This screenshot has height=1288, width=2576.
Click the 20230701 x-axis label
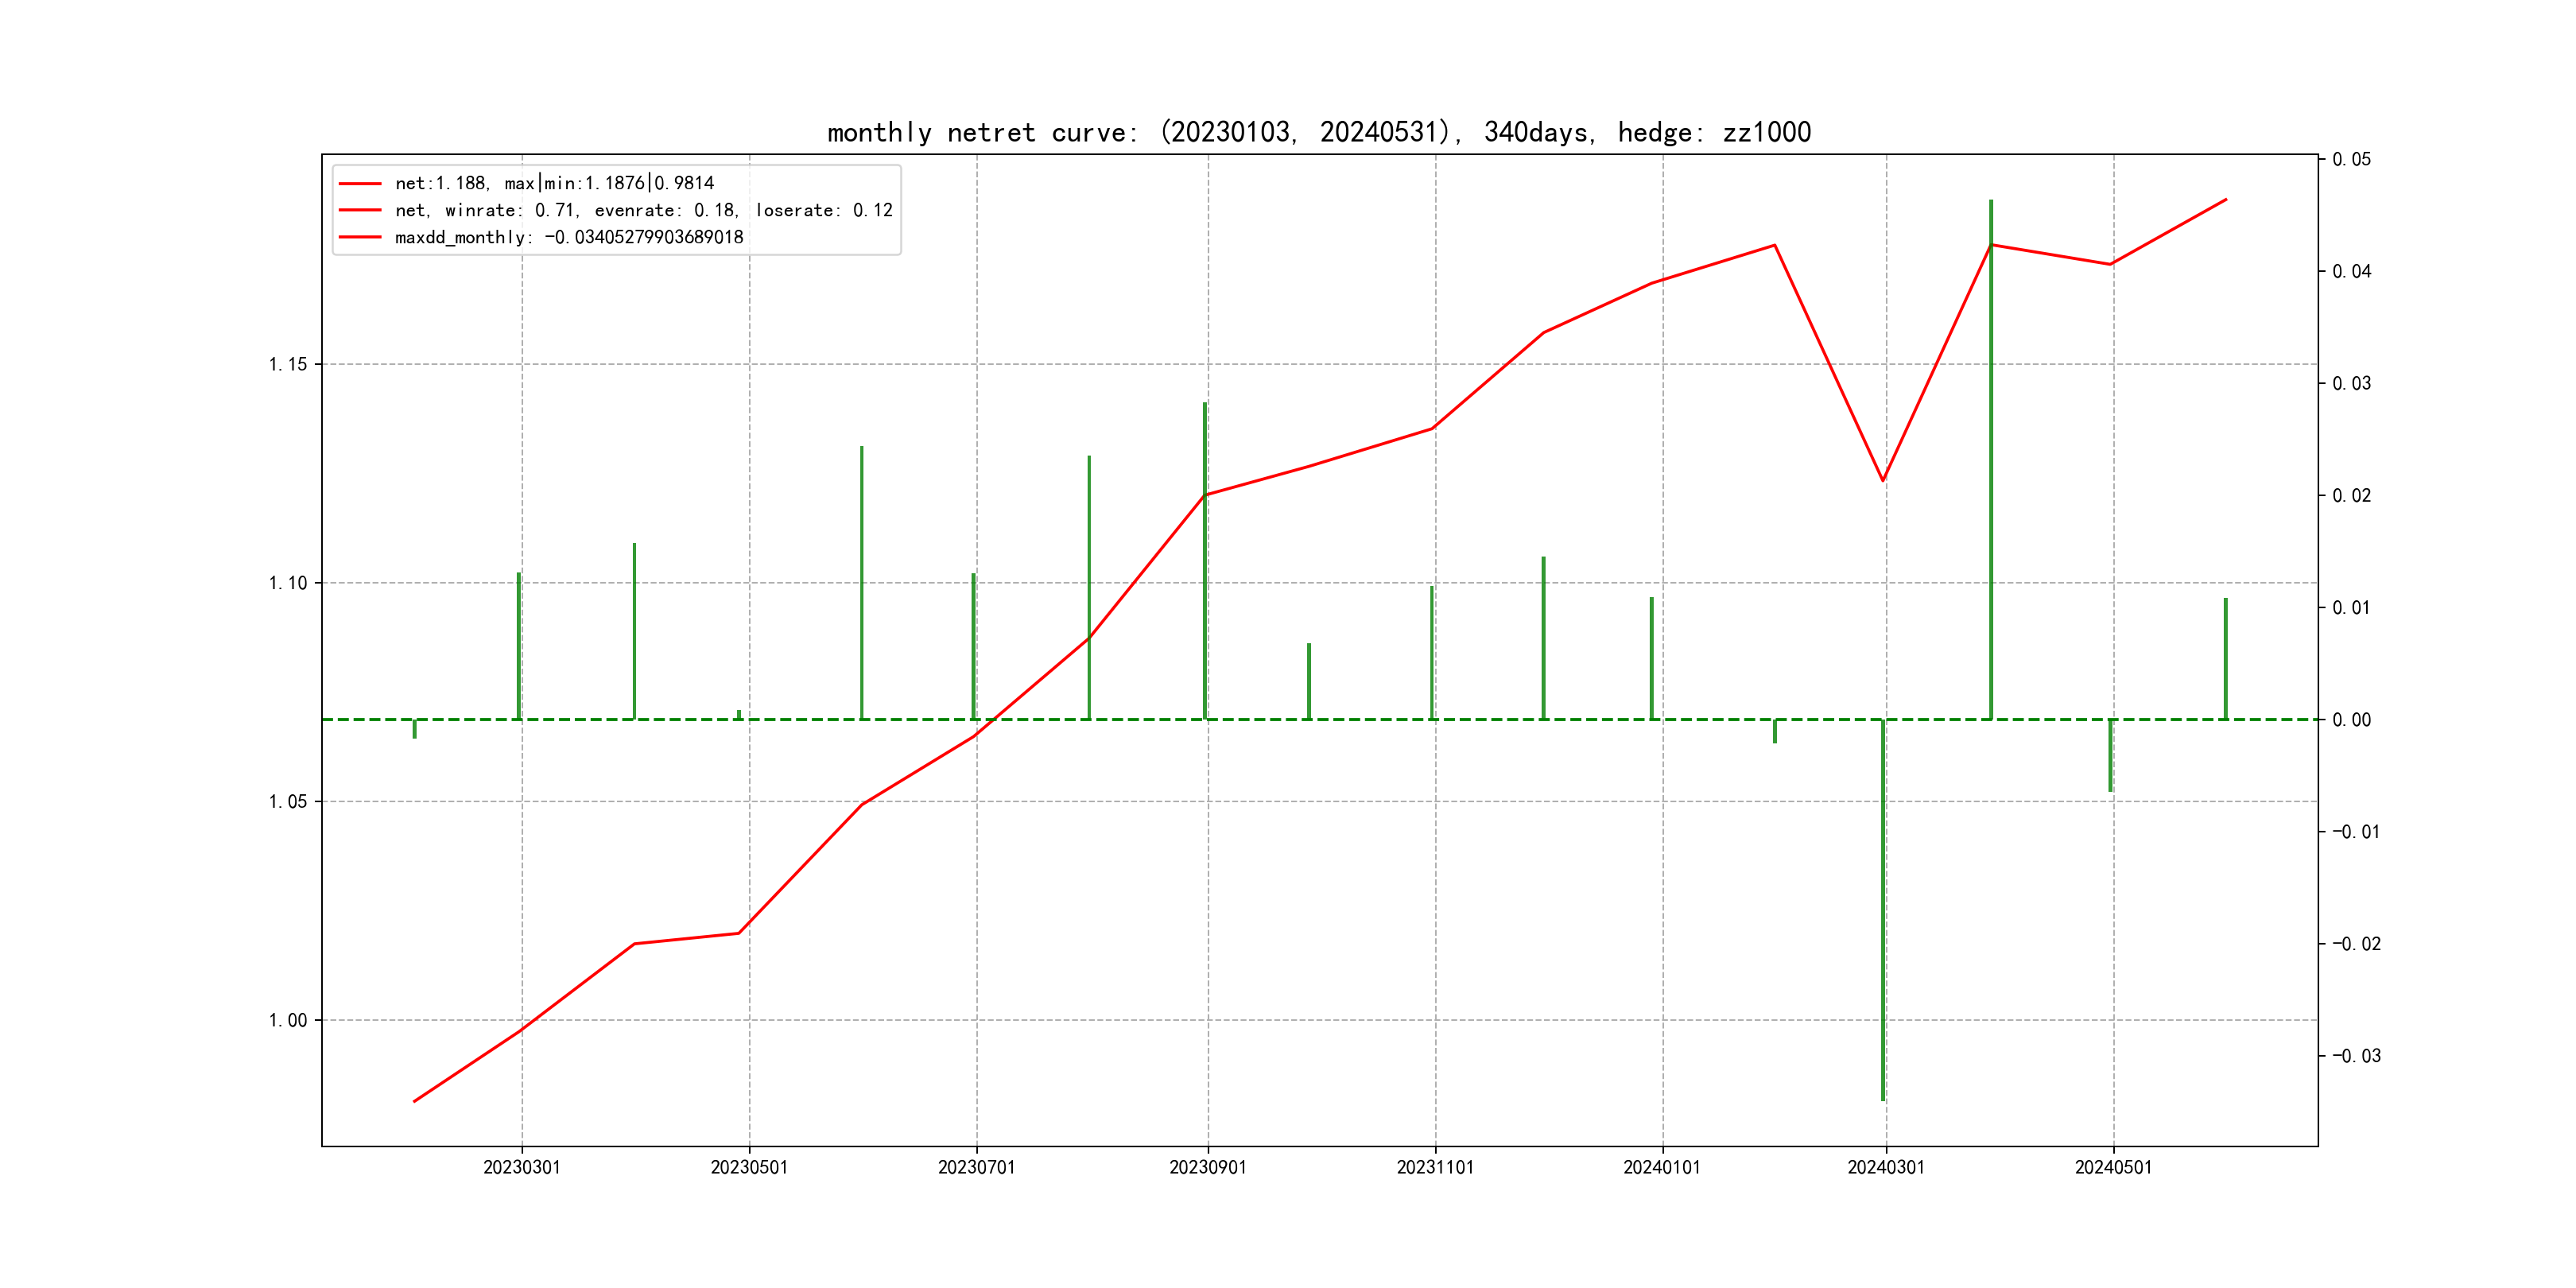976,1167
